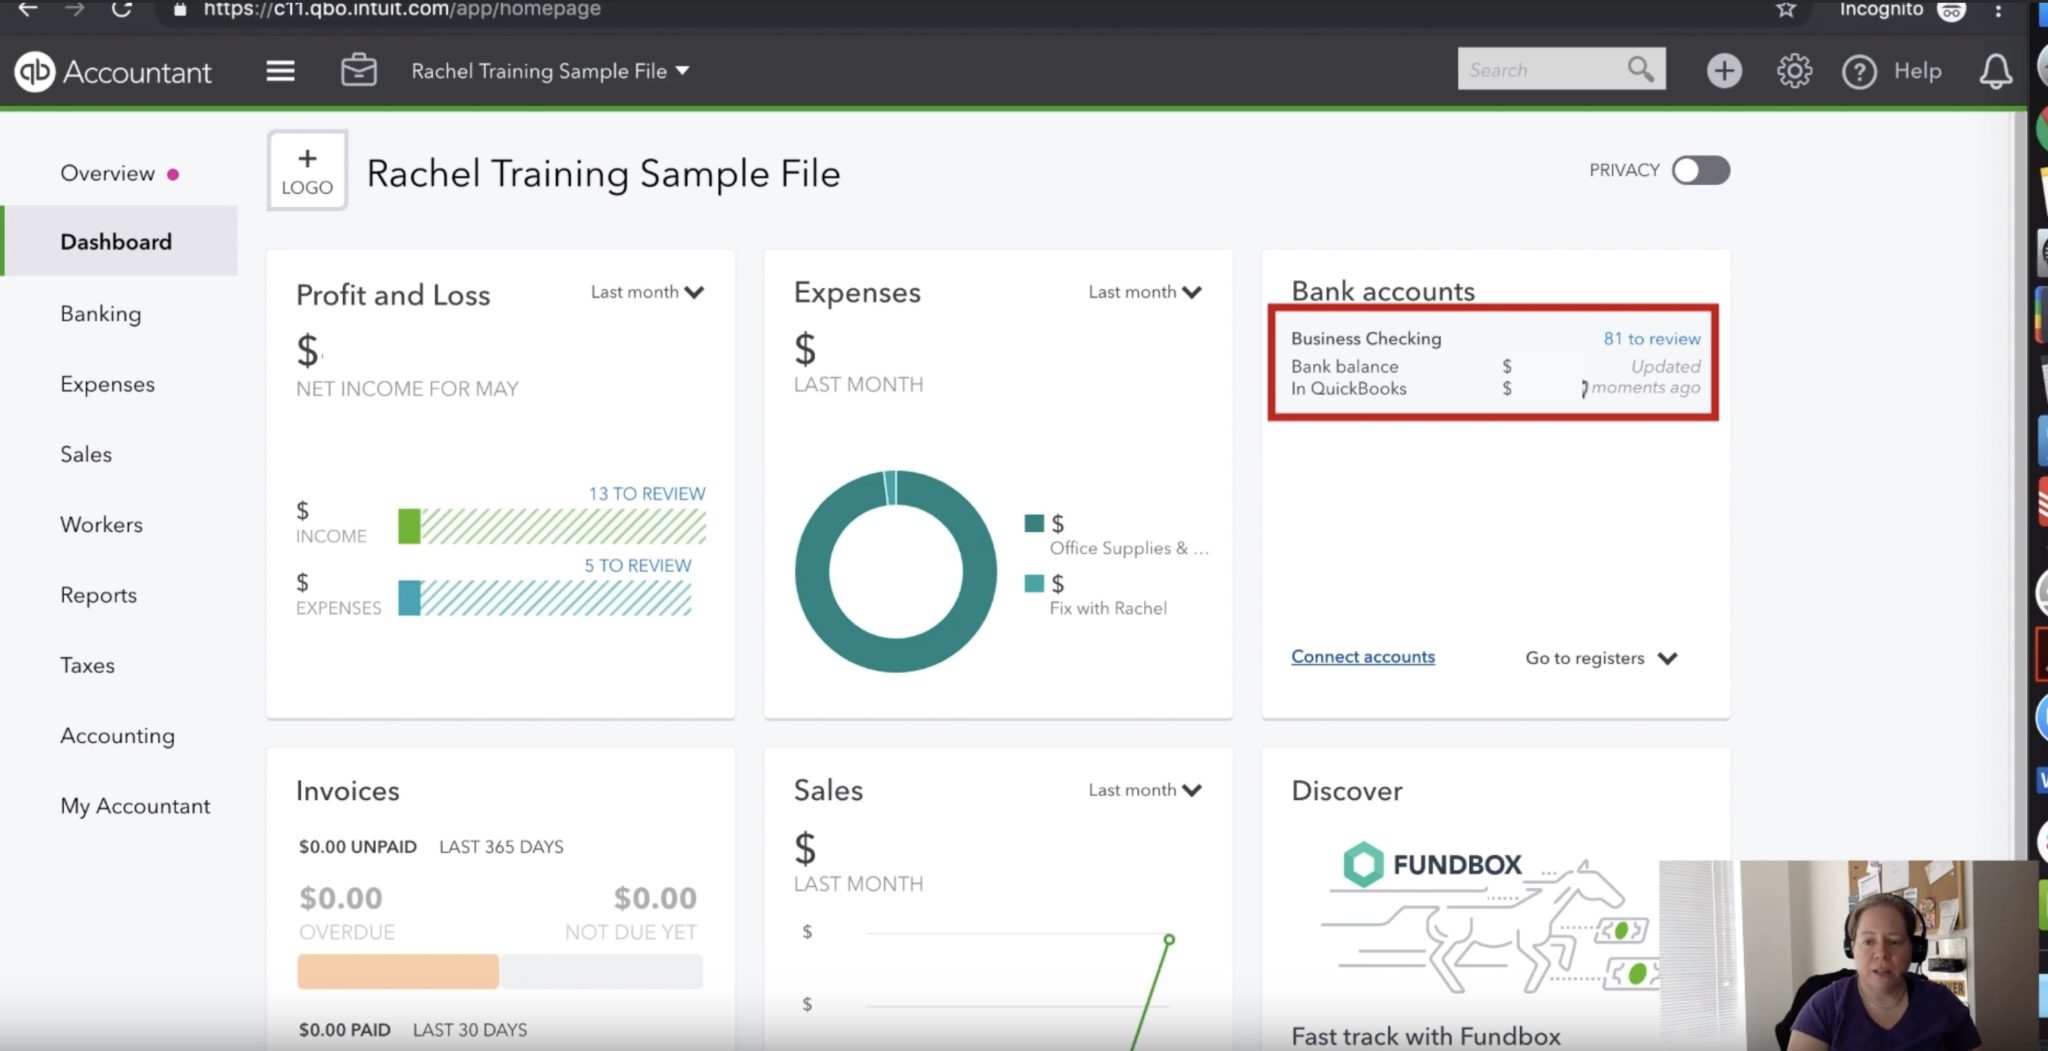Open My Accountant in the sidebar
This screenshot has width=2048, height=1051.
135,806
